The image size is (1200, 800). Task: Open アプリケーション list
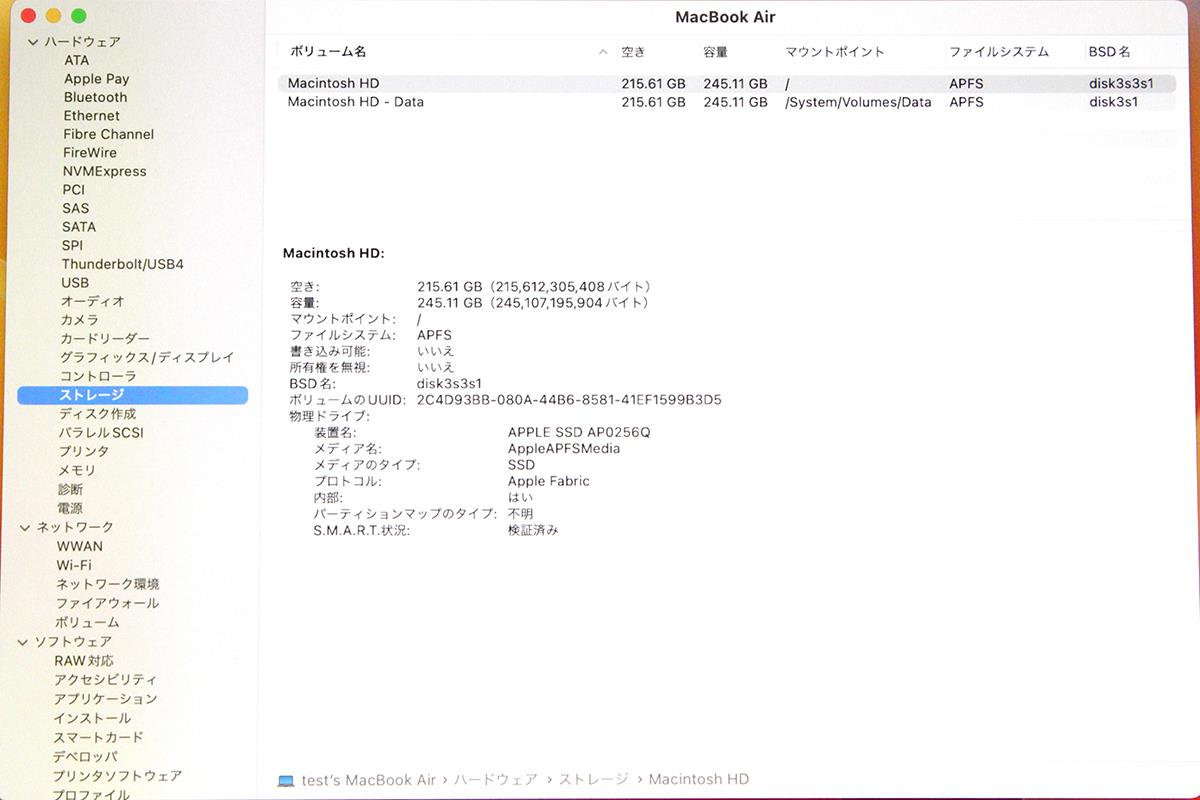[106, 699]
